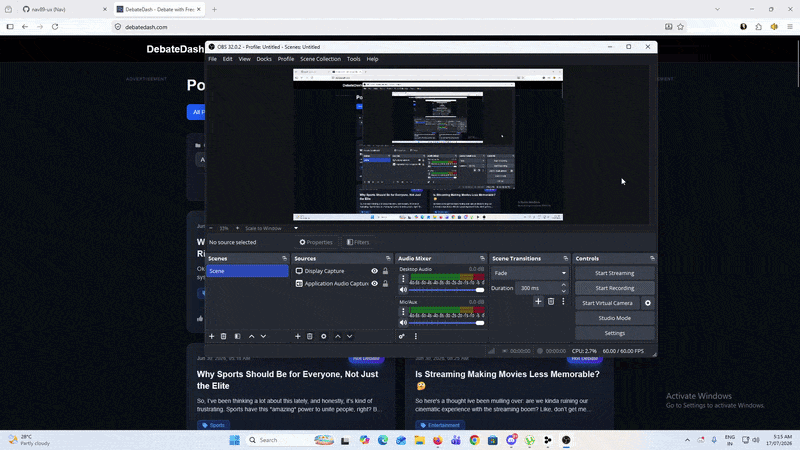The width and height of the screenshot is (800, 450).
Task: Select the Scene item in Scenes list
Action: (247, 271)
